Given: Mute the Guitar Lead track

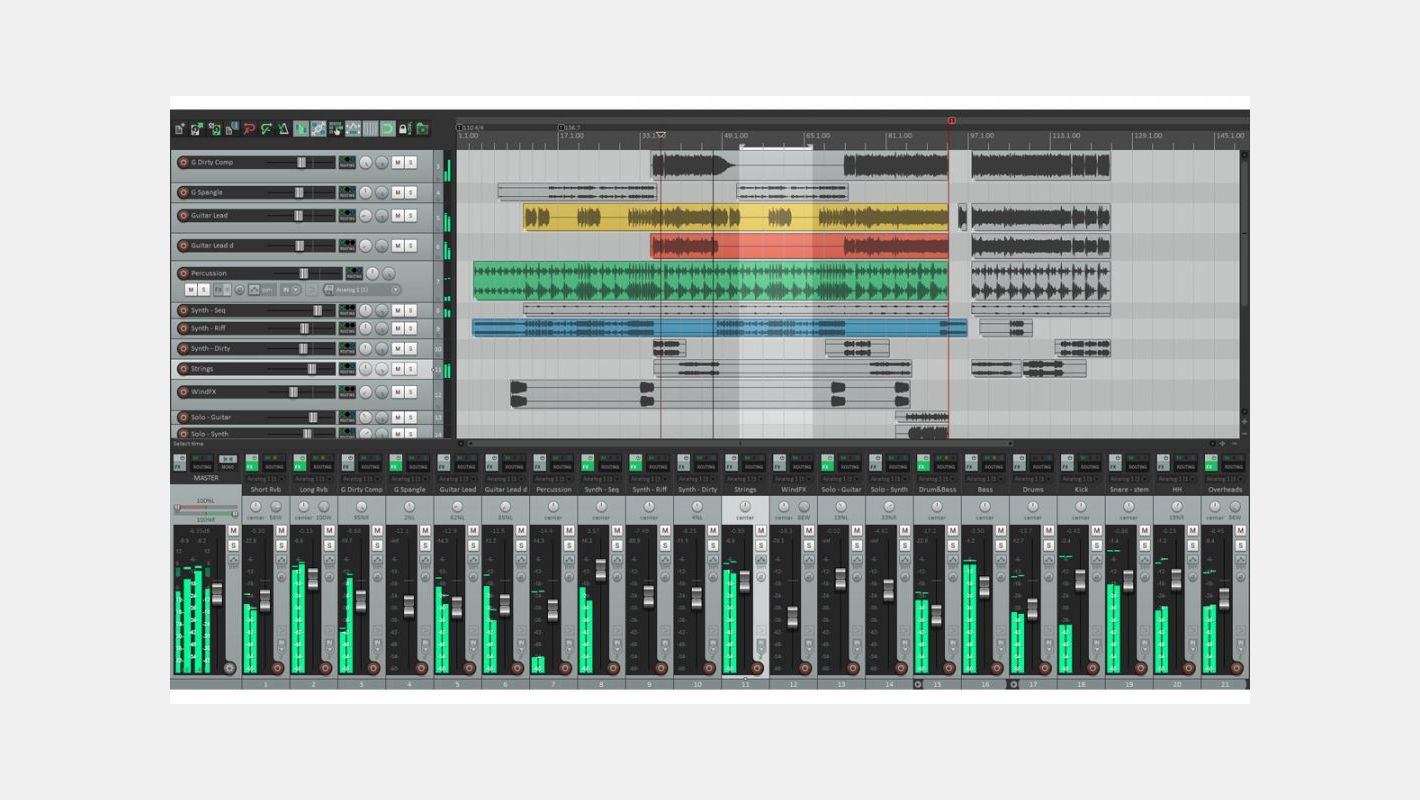Looking at the screenshot, I should point(397,216).
